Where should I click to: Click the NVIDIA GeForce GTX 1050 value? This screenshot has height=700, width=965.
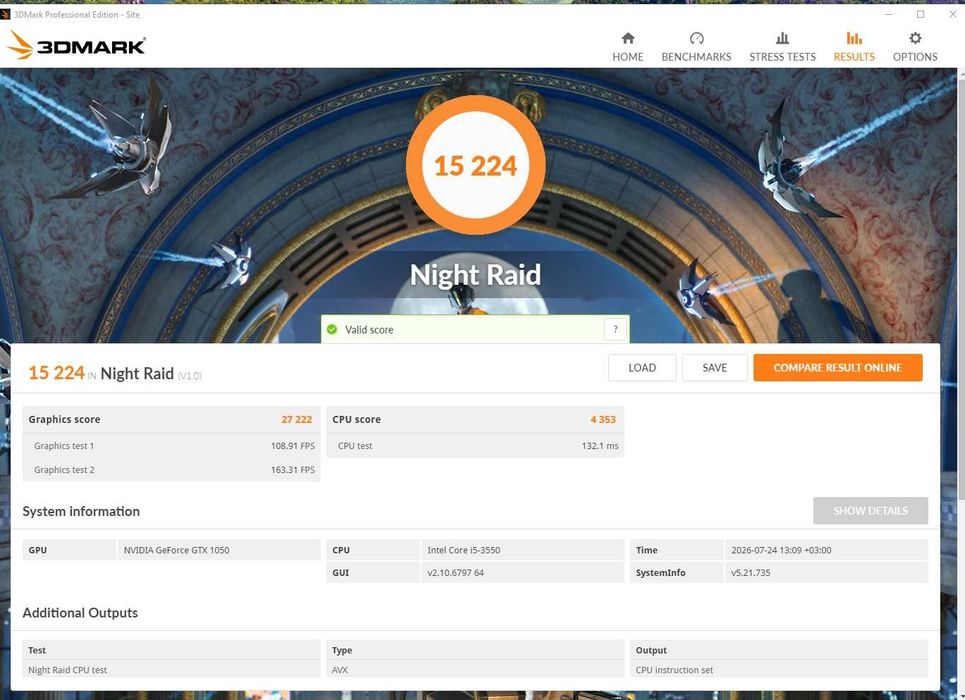[177, 550]
